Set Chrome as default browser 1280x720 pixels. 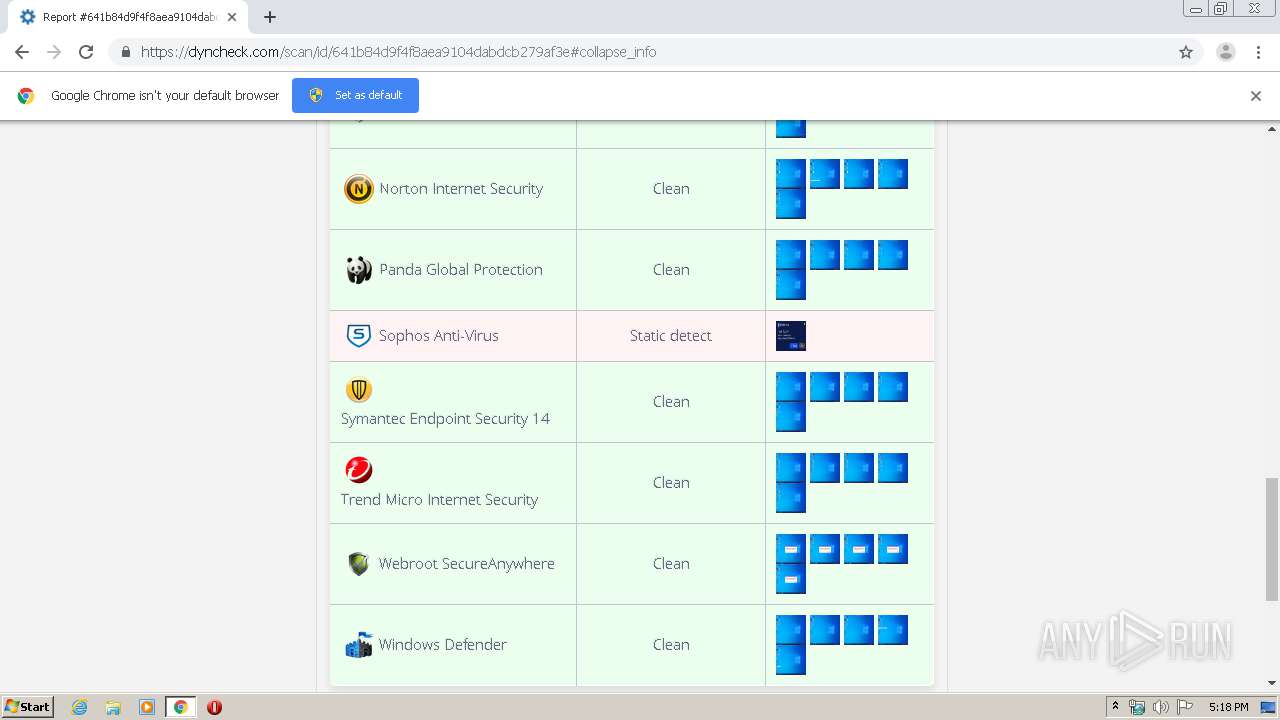[x=355, y=95]
